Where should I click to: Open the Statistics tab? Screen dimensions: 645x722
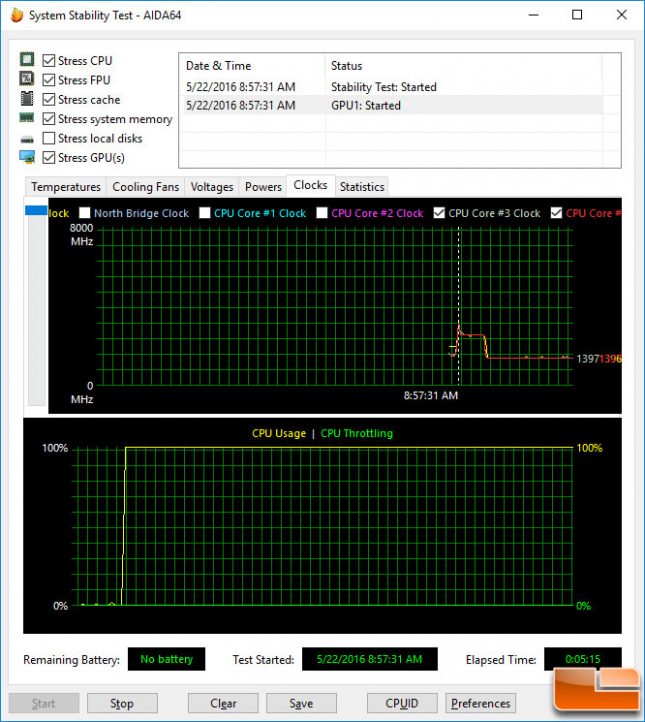(362, 186)
